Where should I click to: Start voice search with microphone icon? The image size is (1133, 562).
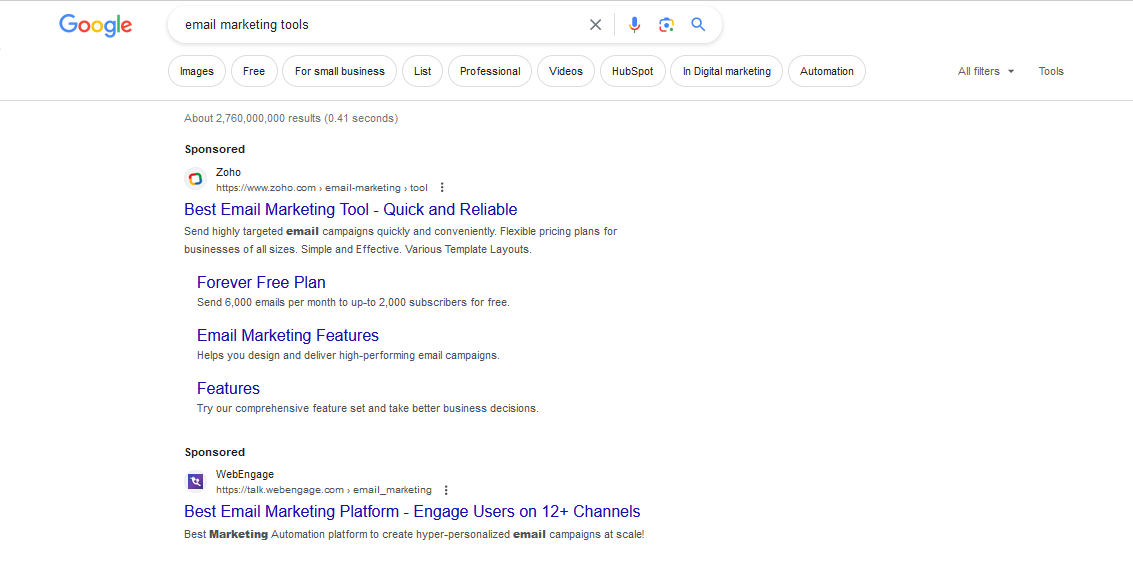coord(634,25)
